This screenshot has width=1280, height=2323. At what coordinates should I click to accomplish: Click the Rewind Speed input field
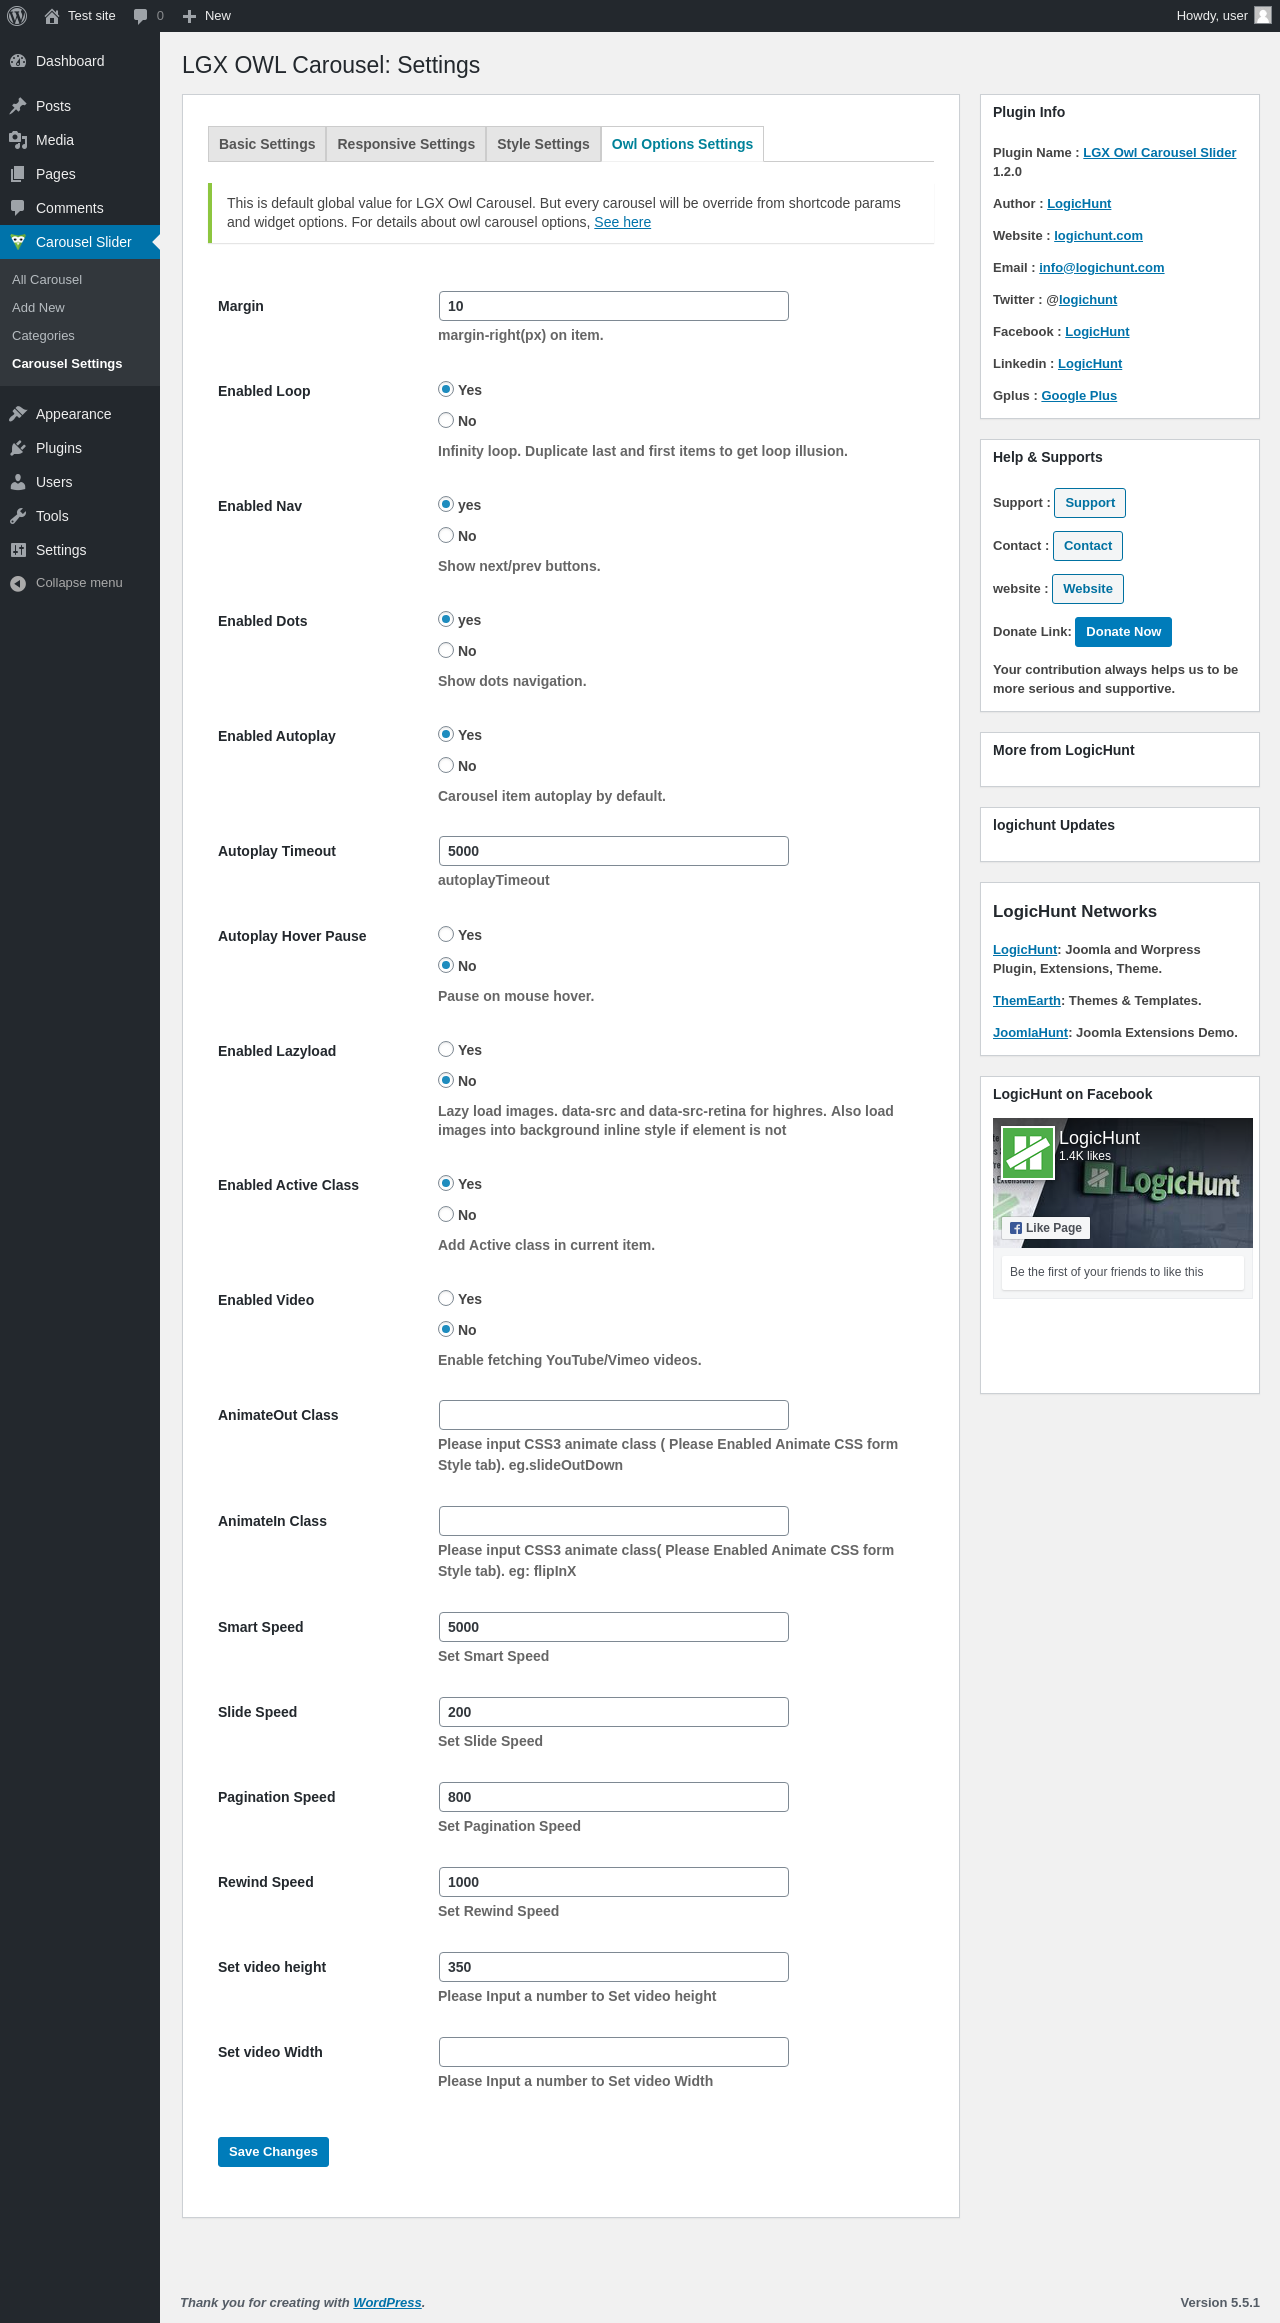(x=614, y=1882)
